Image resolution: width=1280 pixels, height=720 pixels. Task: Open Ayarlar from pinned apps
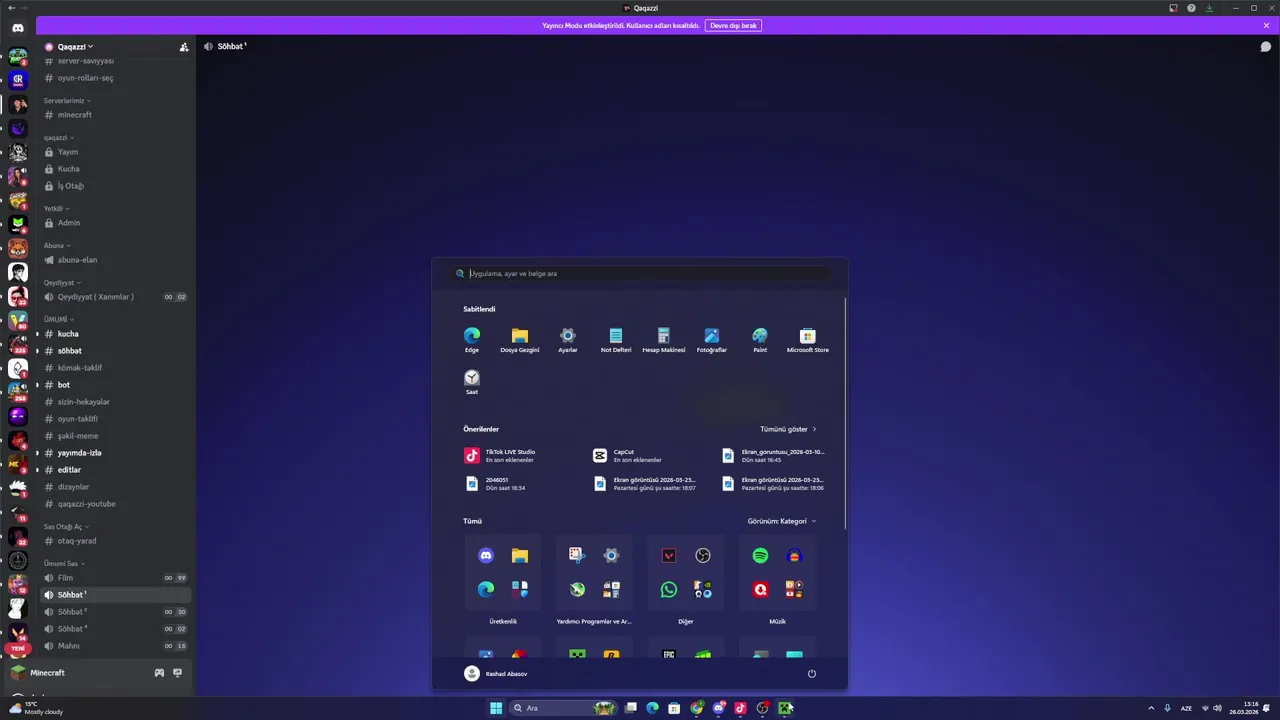568,340
